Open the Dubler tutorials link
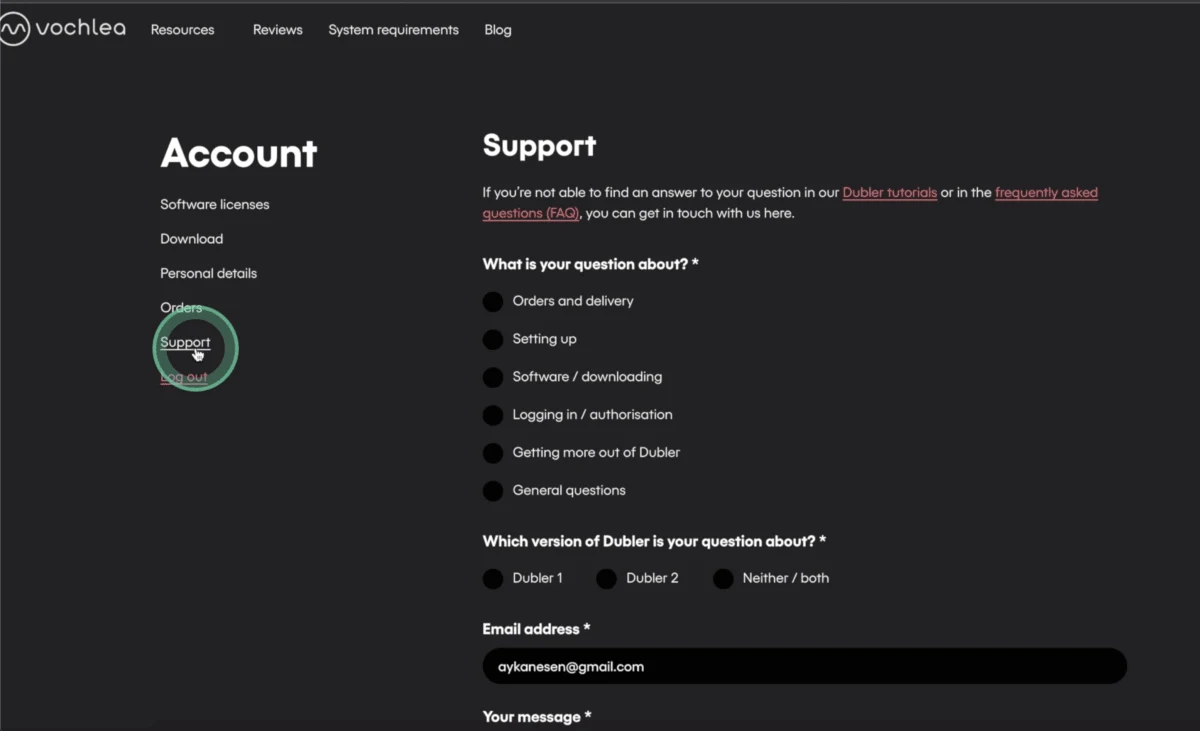Image resolution: width=1200 pixels, height=731 pixels. tap(890, 192)
